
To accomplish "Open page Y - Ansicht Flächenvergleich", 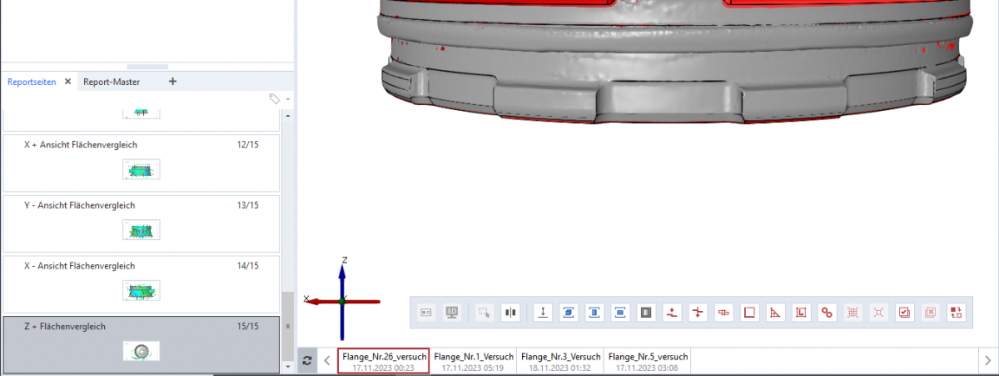I will (141, 223).
